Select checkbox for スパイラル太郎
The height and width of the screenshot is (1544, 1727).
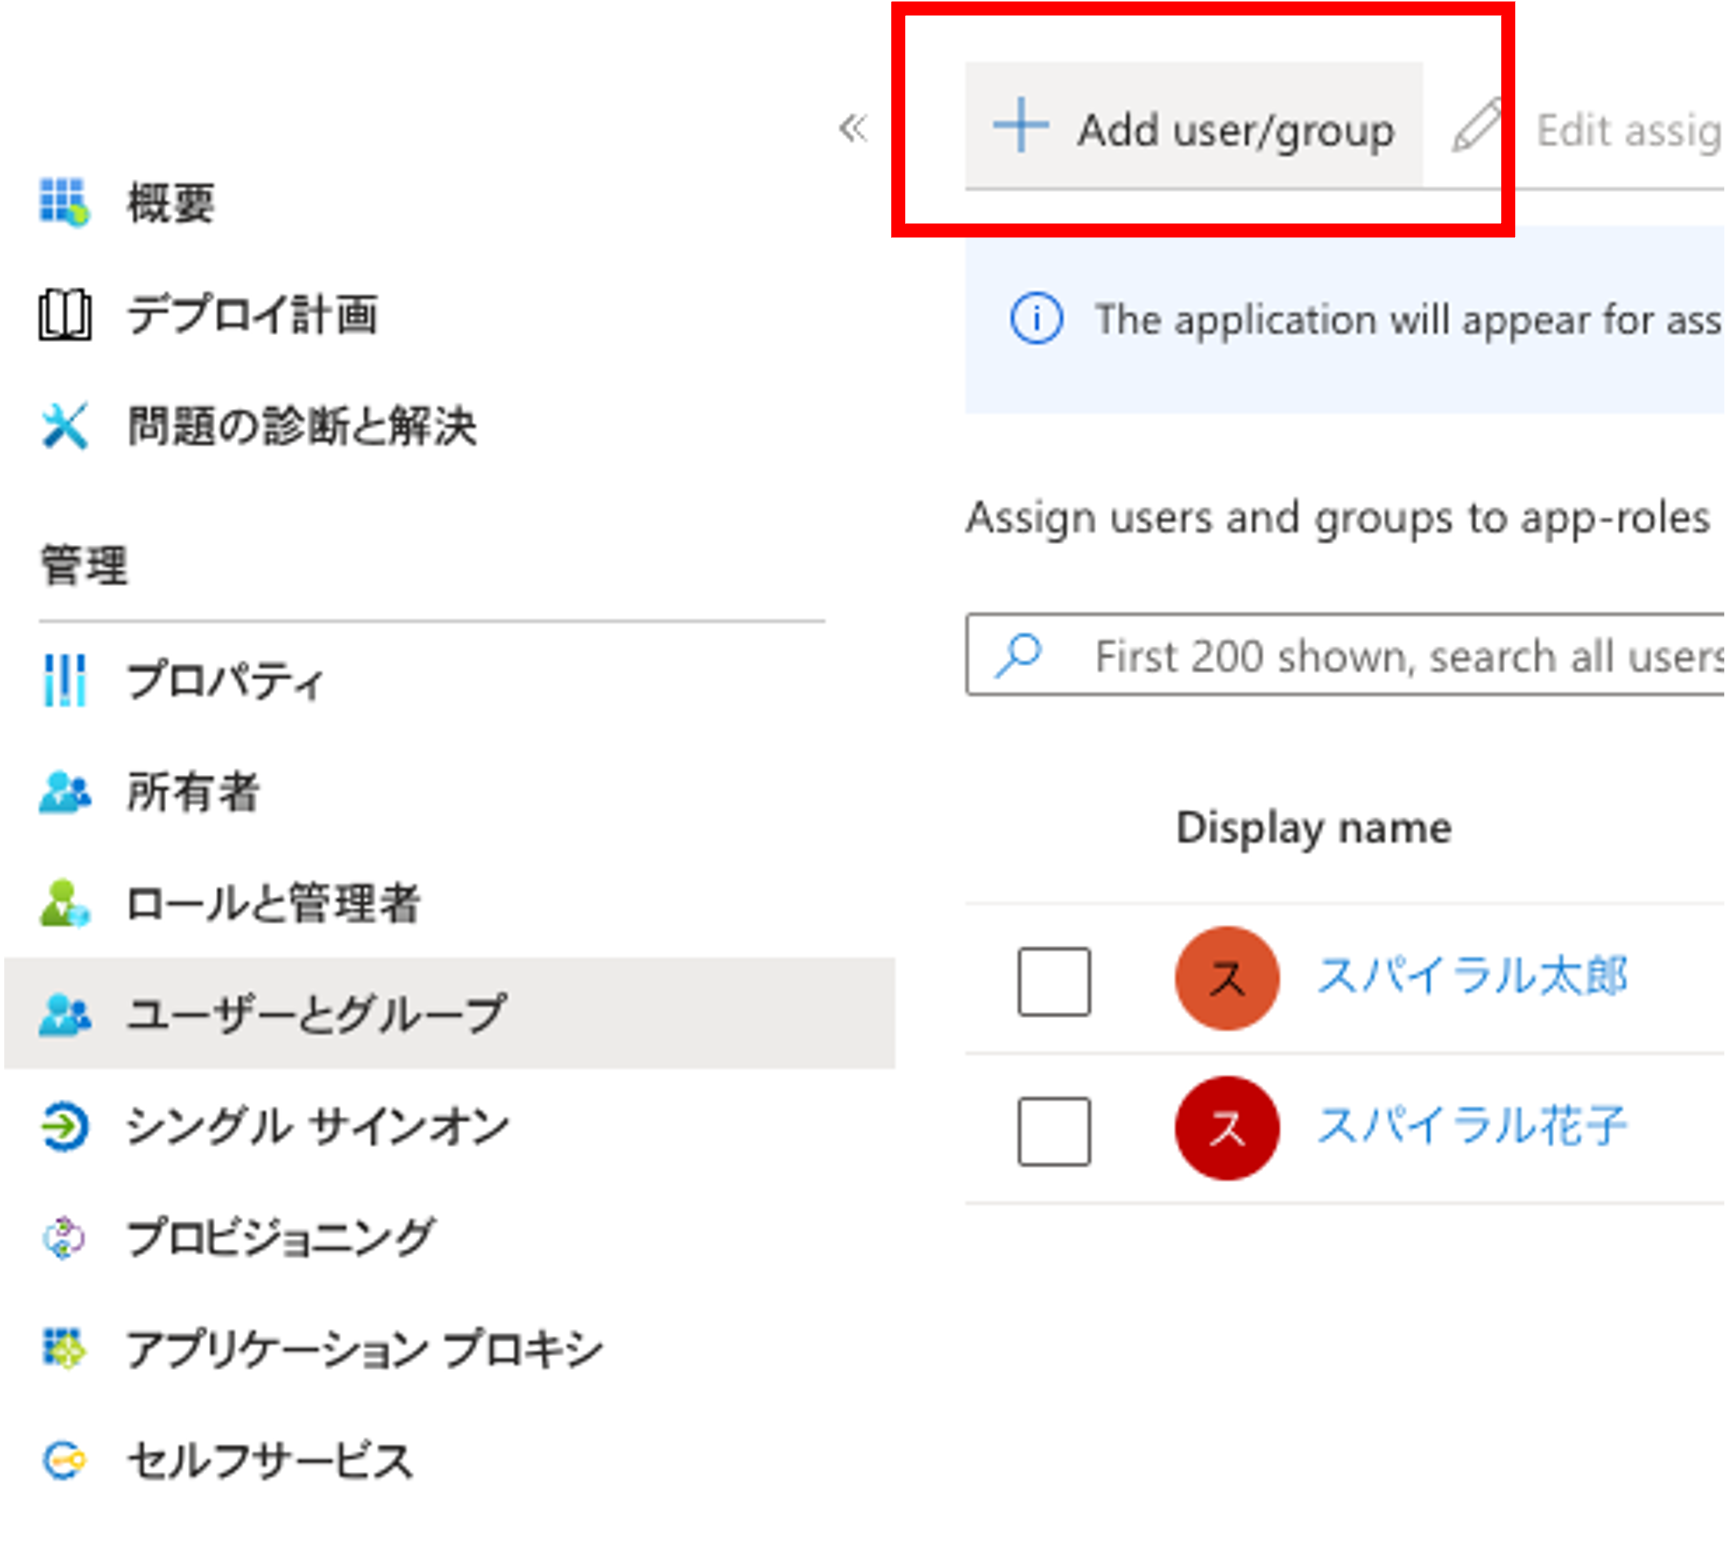click(1053, 981)
